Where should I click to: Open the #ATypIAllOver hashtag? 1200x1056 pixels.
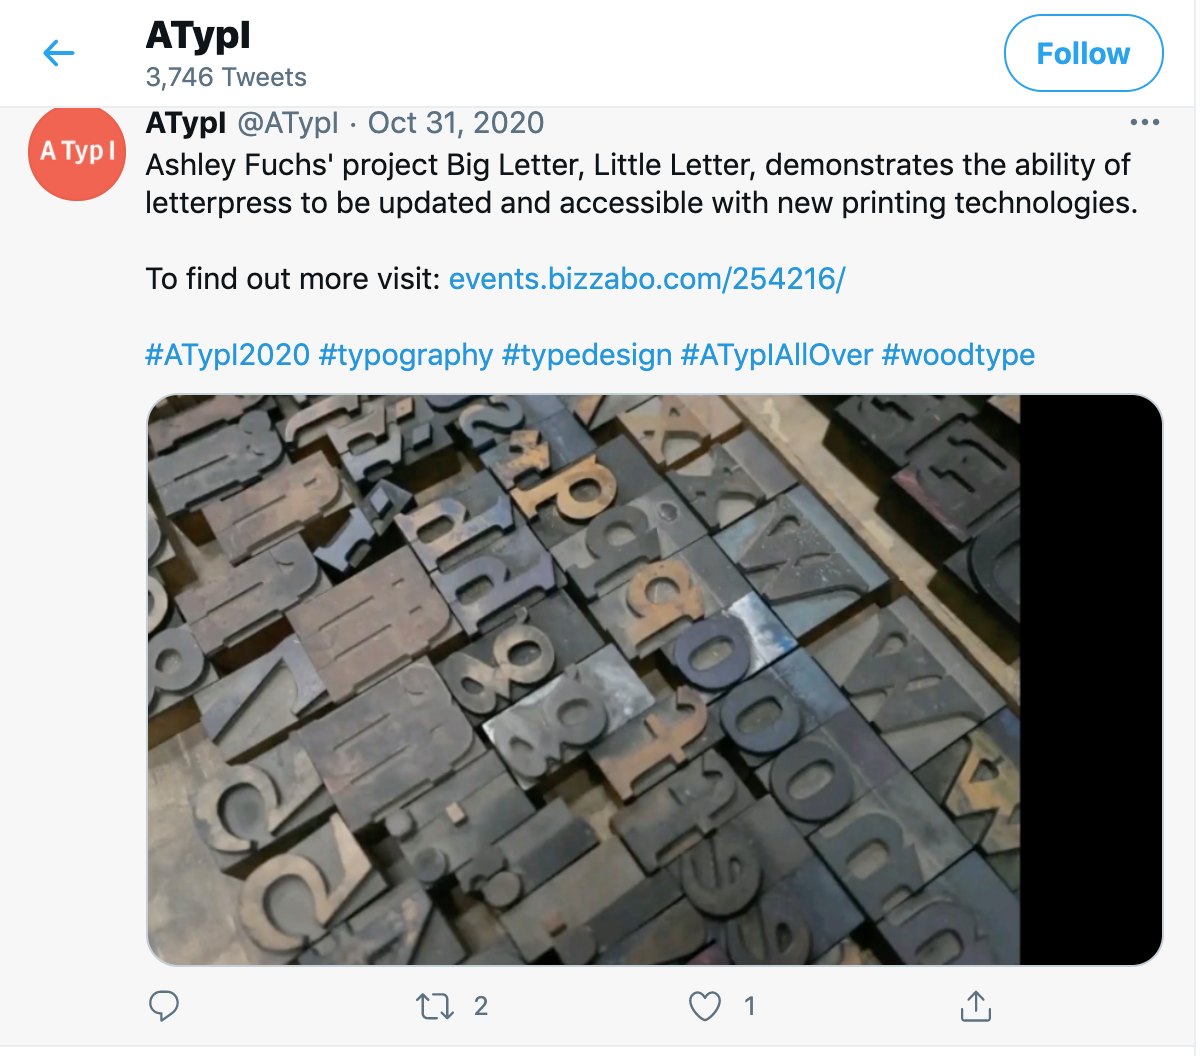click(777, 354)
